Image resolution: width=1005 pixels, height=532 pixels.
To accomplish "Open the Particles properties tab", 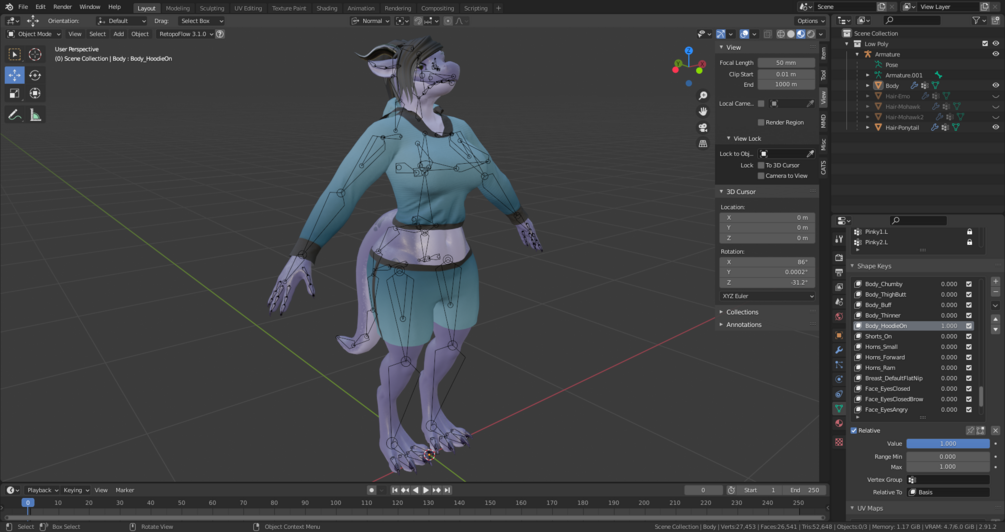I will click(x=839, y=365).
